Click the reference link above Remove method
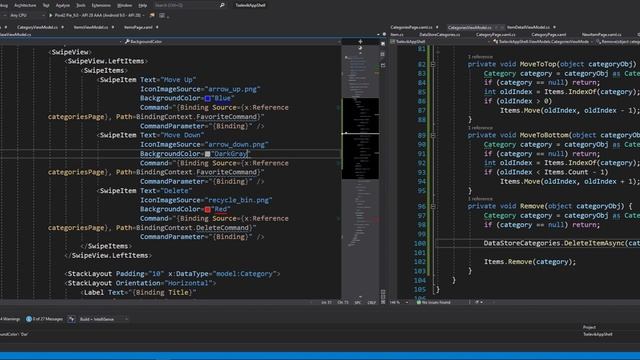The height and width of the screenshot is (360, 640). [x=480, y=199]
